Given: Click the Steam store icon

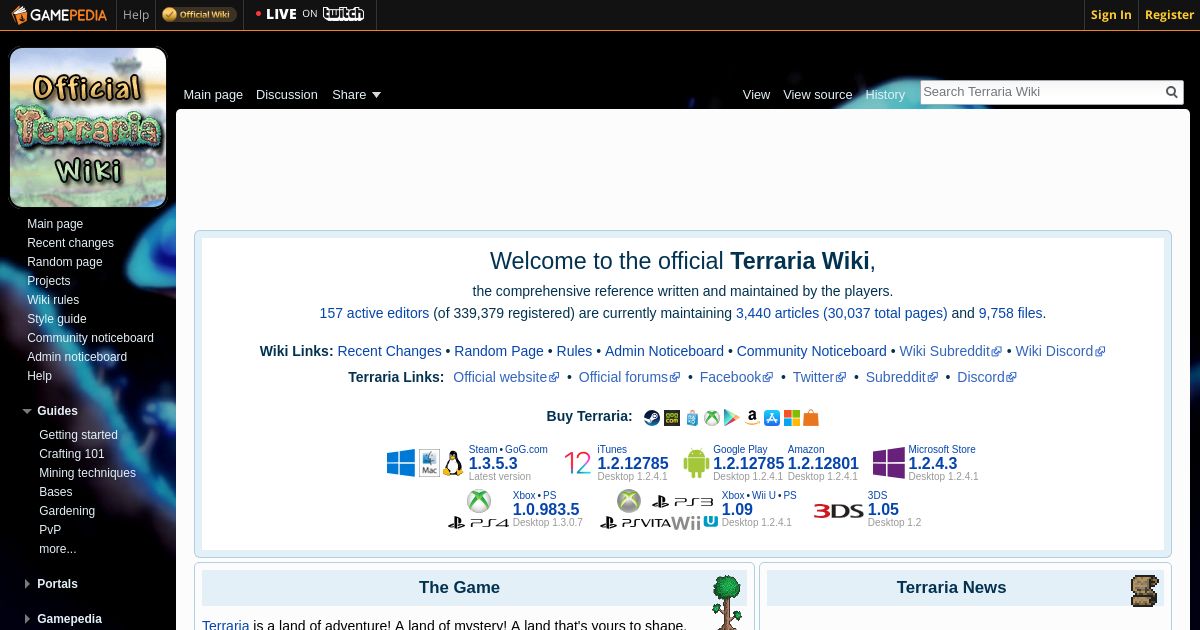Looking at the screenshot, I should pos(652,418).
